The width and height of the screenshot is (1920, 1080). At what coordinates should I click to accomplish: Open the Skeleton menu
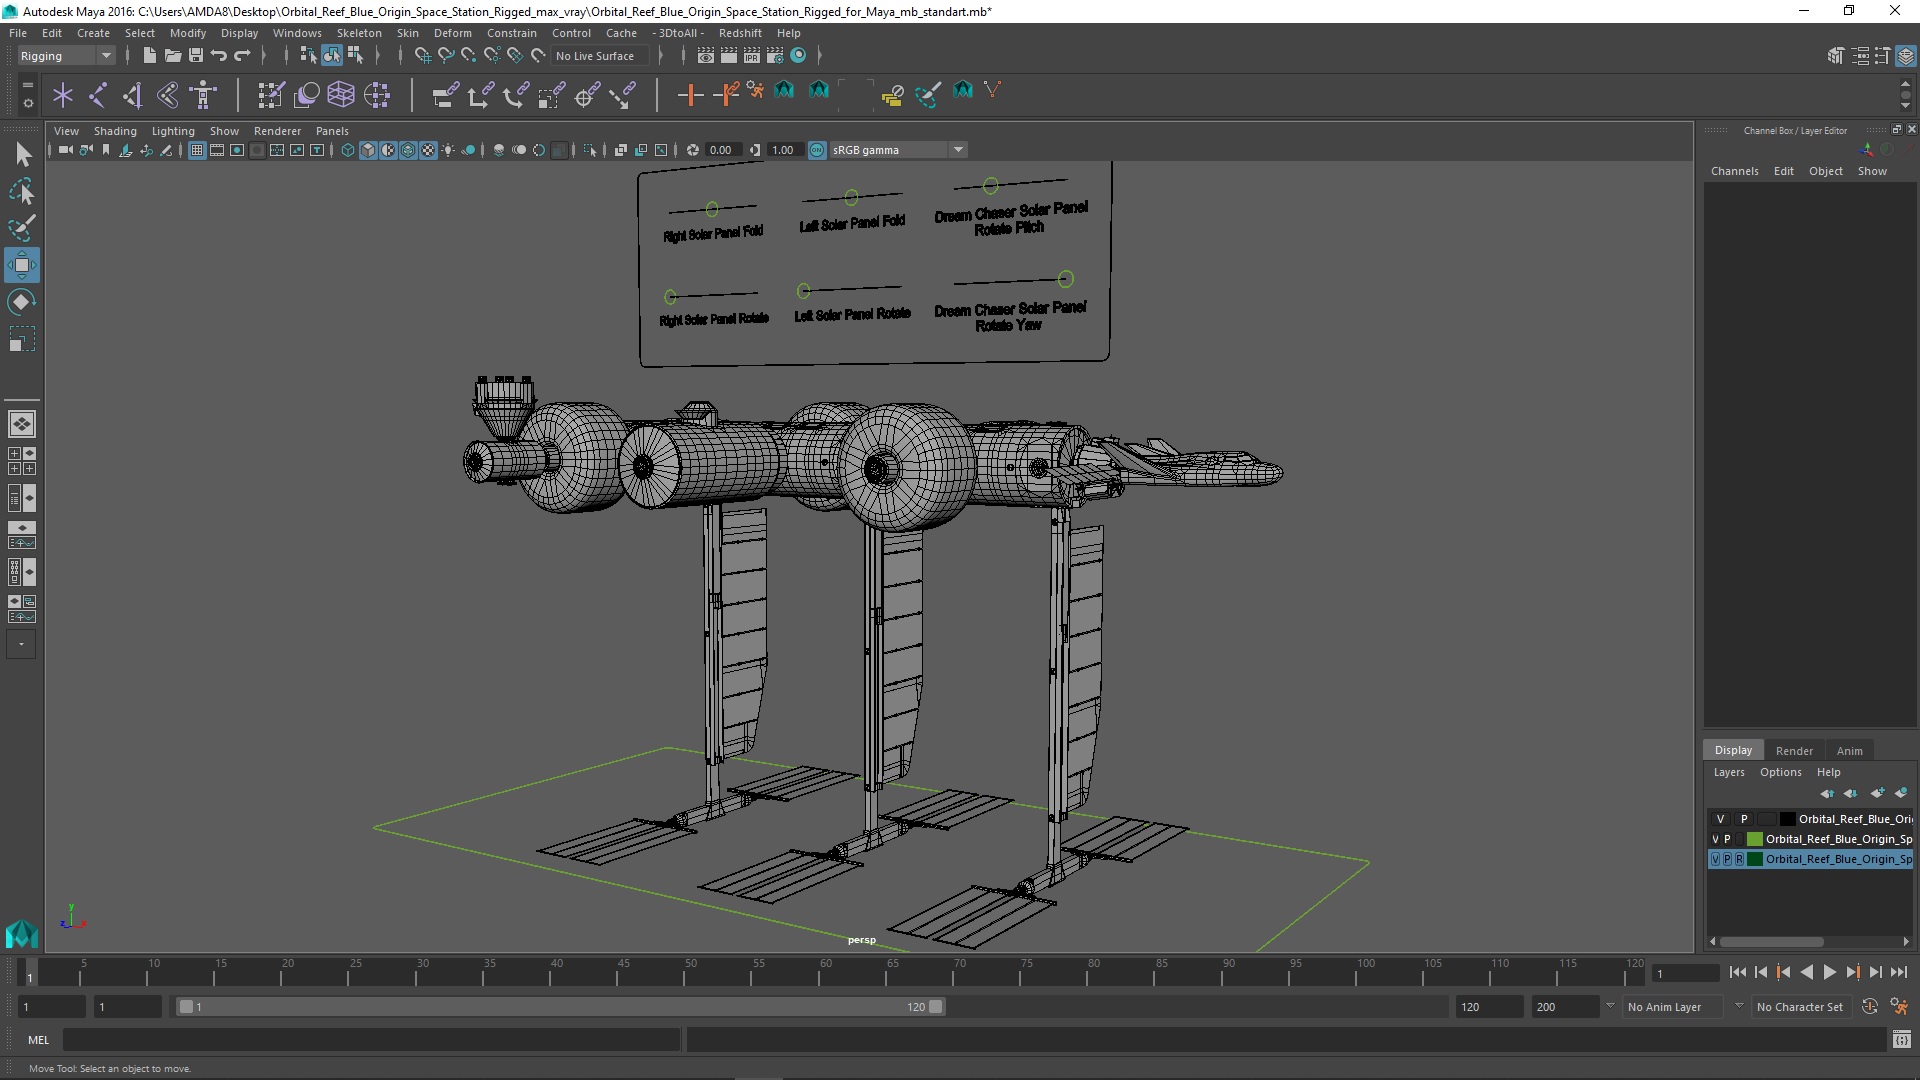point(359,33)
